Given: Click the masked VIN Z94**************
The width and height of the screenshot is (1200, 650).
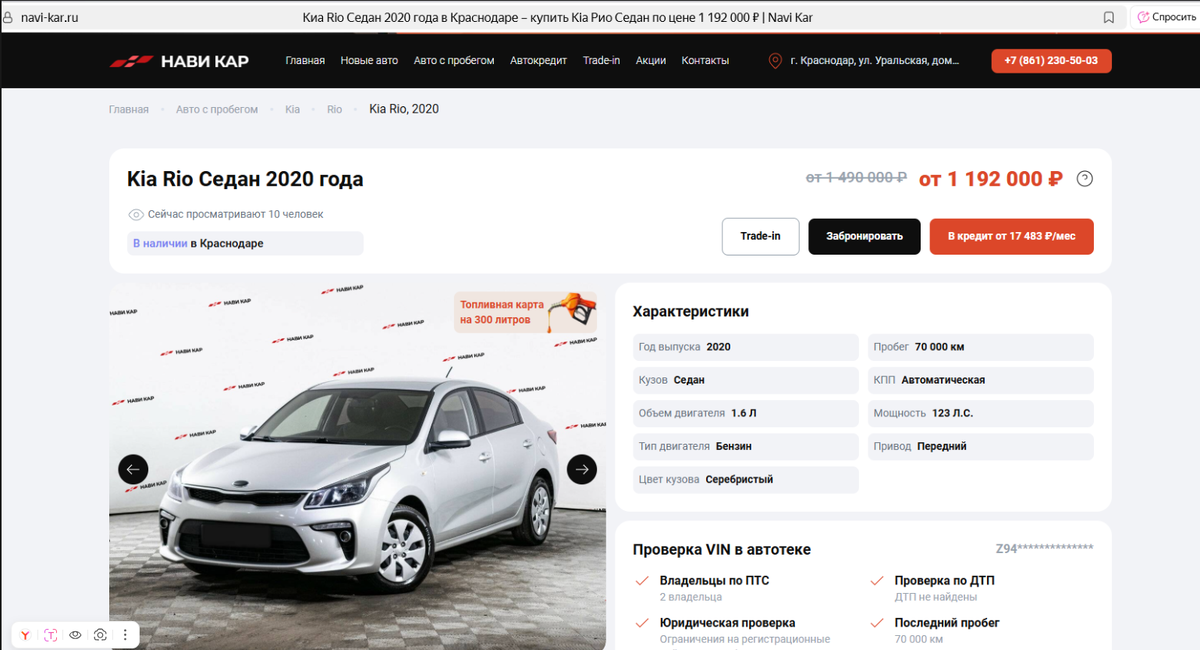Looking at the screenshot, I should 1044,549.
